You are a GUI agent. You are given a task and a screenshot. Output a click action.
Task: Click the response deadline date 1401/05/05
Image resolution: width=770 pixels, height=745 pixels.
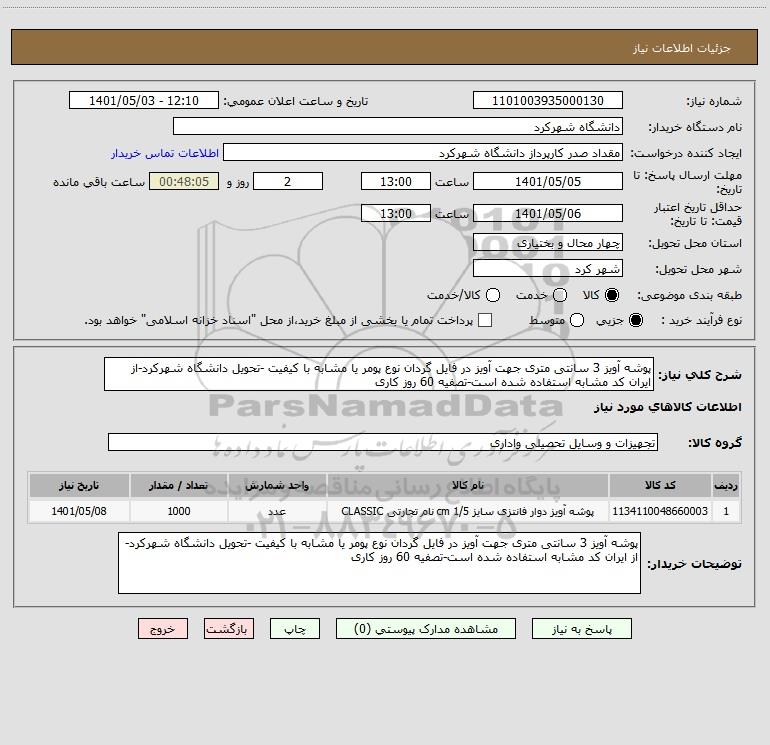548,181
